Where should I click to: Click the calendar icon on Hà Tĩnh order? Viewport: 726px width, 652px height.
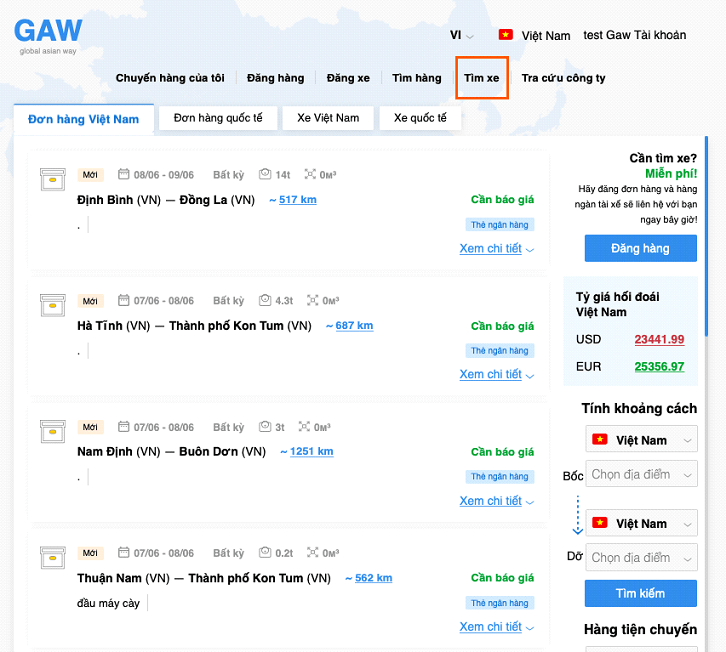[x=124, y=300]
